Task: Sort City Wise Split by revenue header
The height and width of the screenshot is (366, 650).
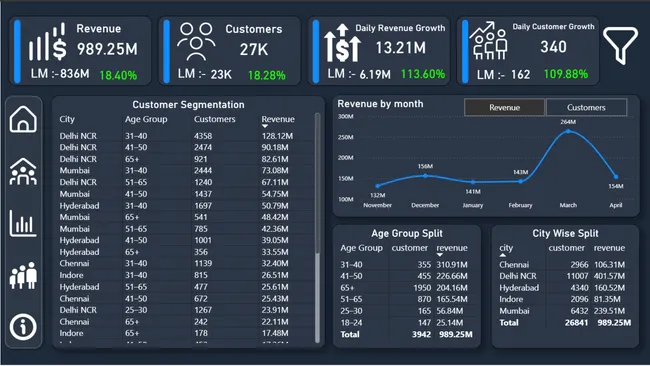Action: point(609,248)
